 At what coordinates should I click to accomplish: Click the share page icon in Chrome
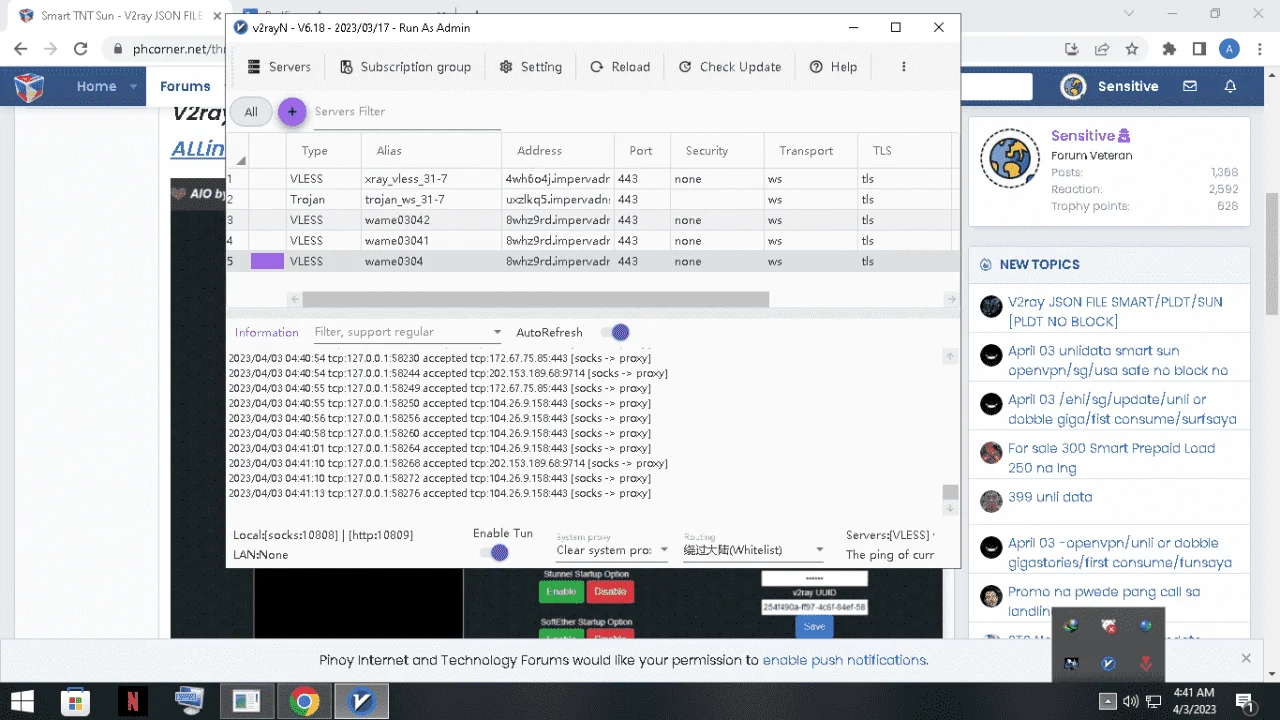[1102, 49]
